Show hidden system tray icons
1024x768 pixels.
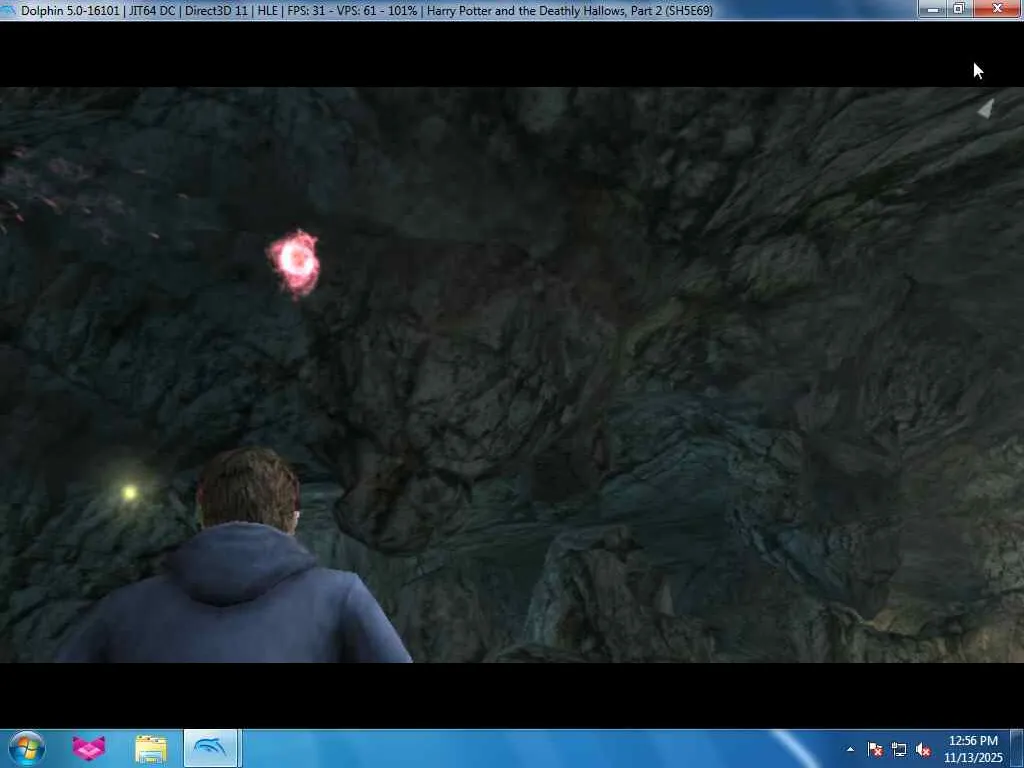click(x=850, y=749)
